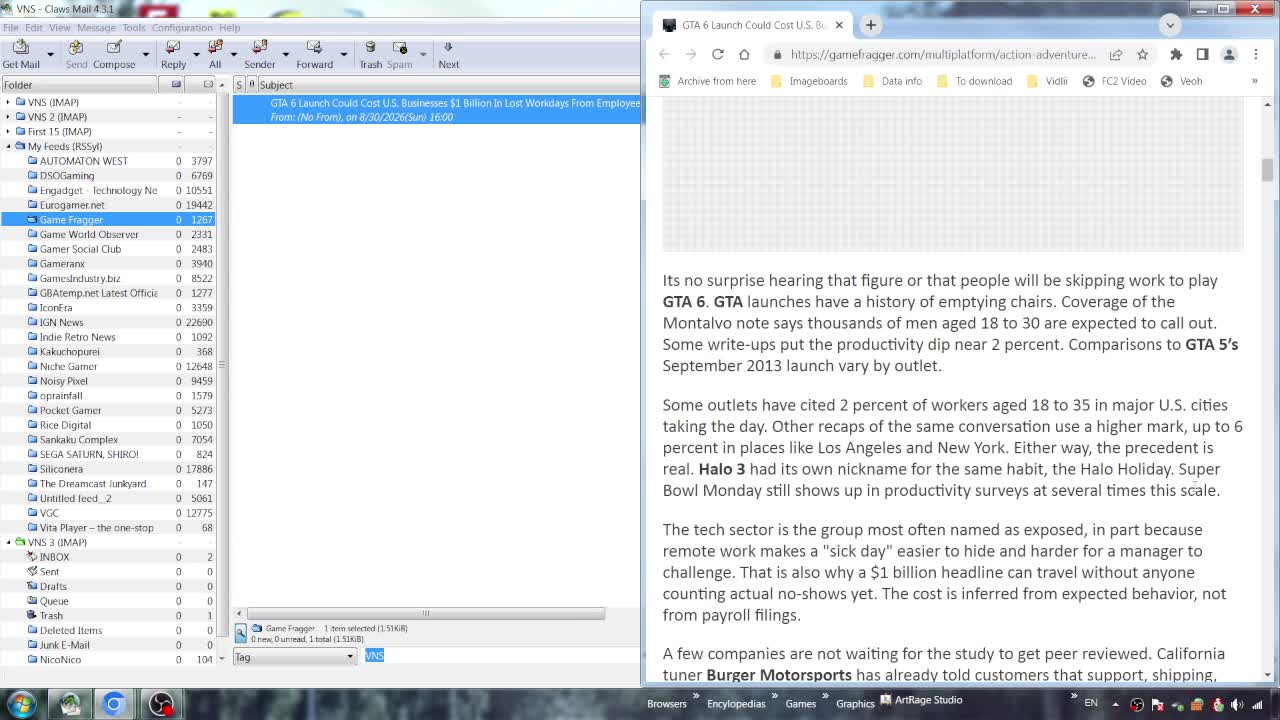Open the Edit menu in Claws Mail
Image resolution: width=1280 pixels, height=720 pixels.
coord(33,28)
